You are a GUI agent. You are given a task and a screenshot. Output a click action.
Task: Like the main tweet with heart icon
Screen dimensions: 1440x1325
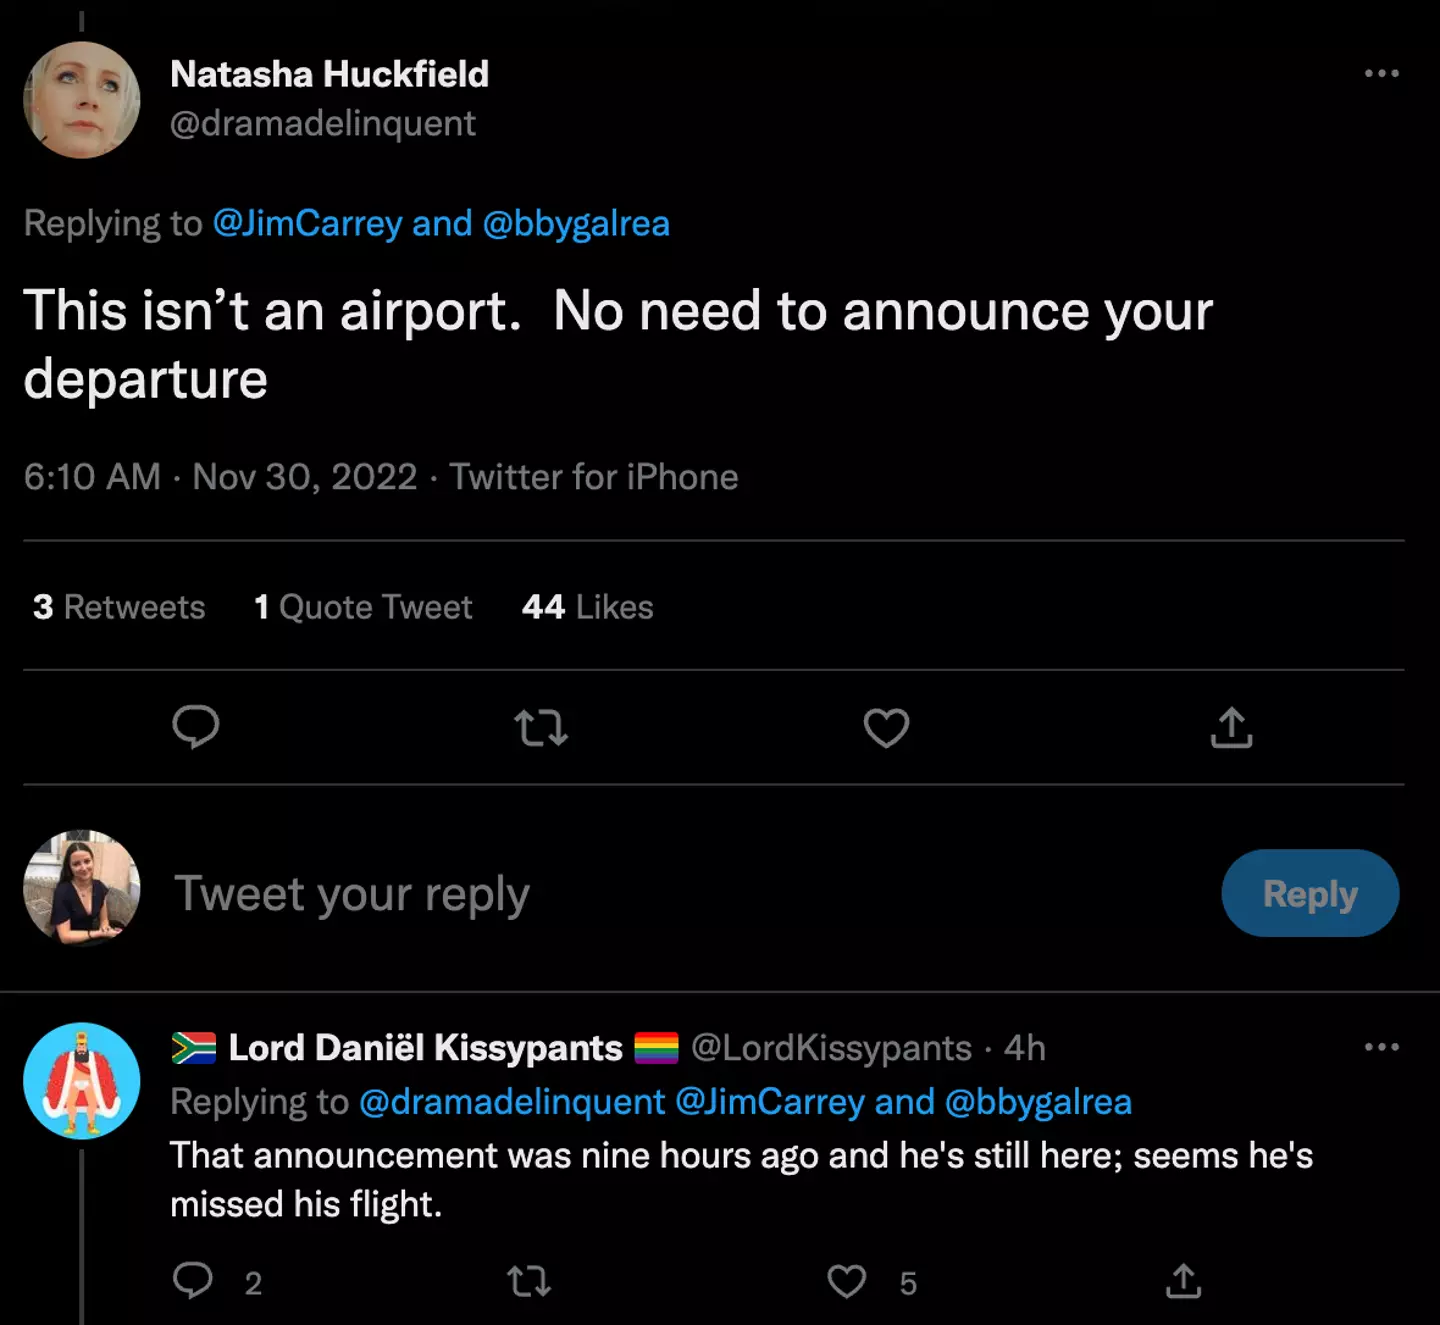click(886, 728)
